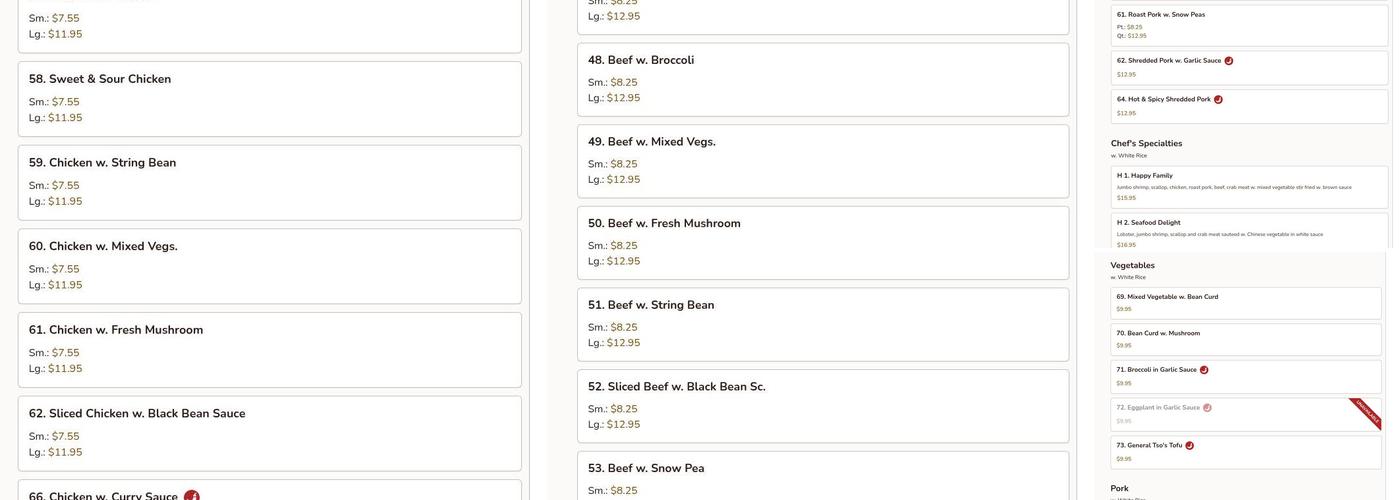
Task: Click spicy icon beside Eggplant in Garlic Sauce
Action: coord(1207,408)
